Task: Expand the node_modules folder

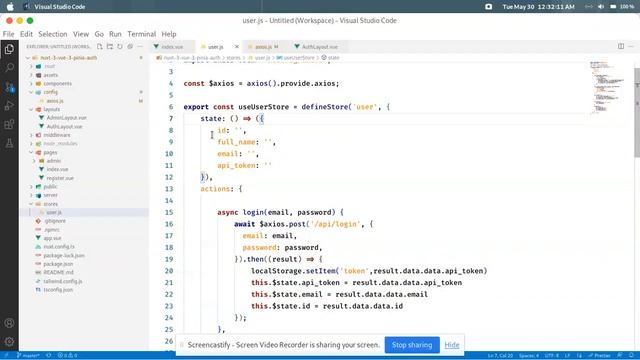Action: (31, 144)
